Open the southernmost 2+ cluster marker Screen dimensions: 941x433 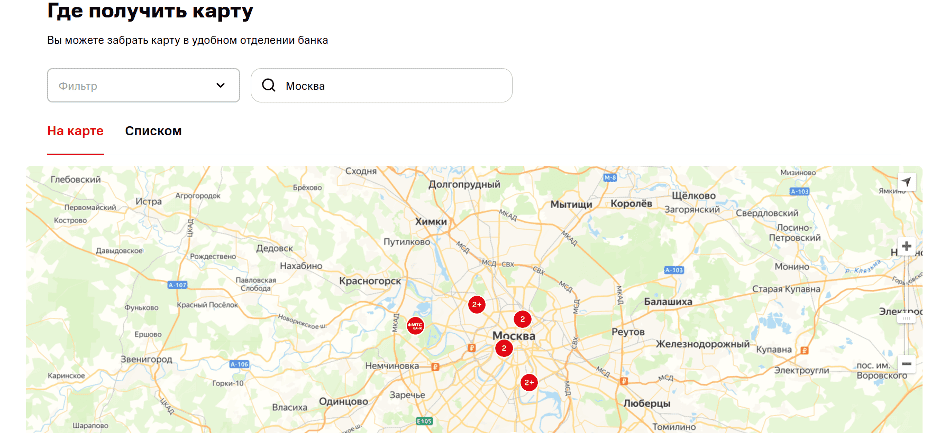(x=529, y=381)
